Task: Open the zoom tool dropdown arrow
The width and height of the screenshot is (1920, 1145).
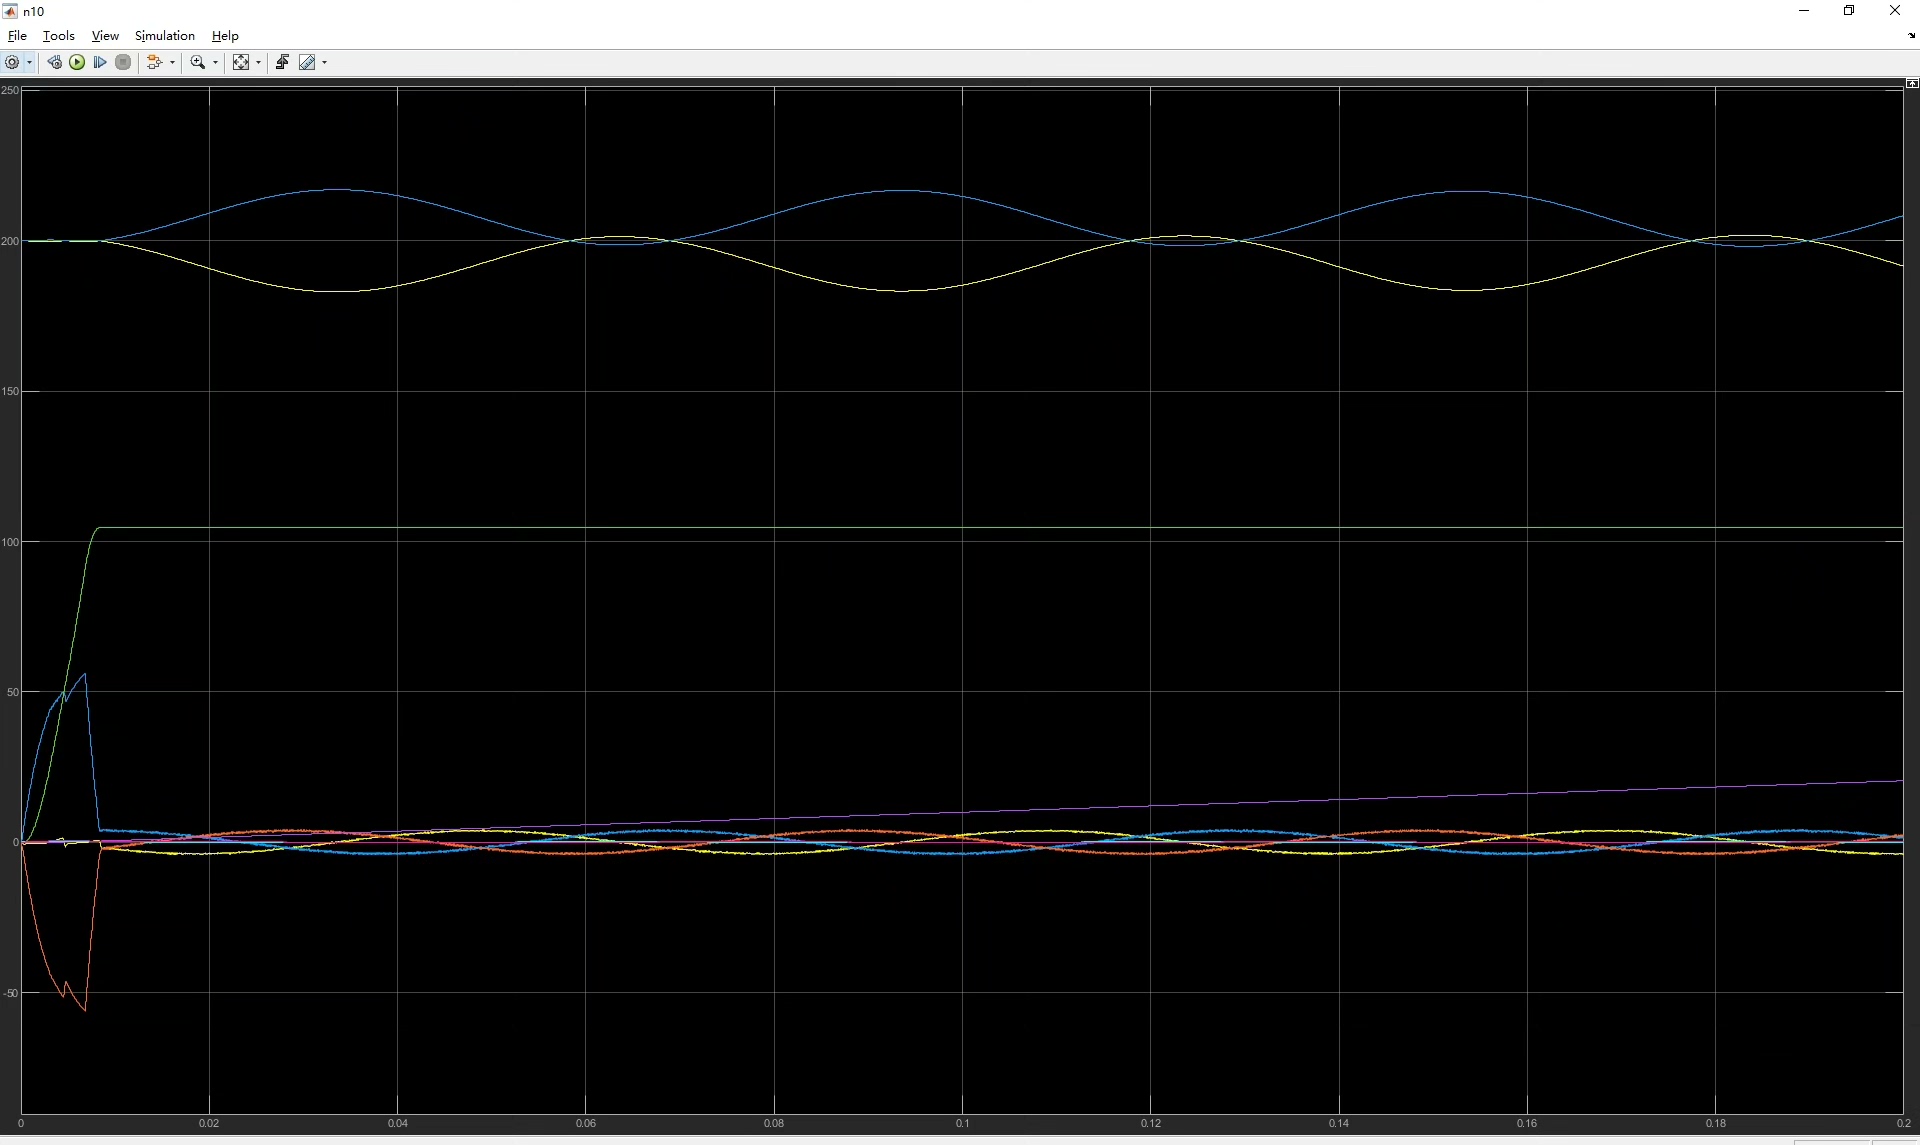Action: coord(215,62)
